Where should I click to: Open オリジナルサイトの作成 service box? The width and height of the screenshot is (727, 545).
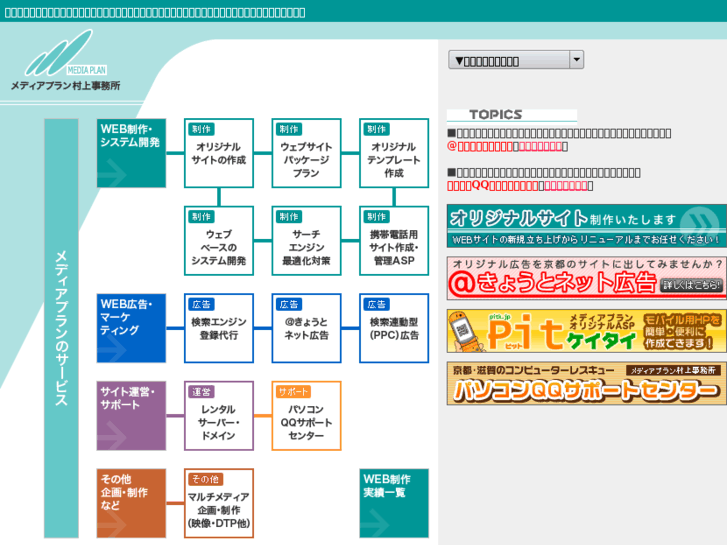[219, 153]
